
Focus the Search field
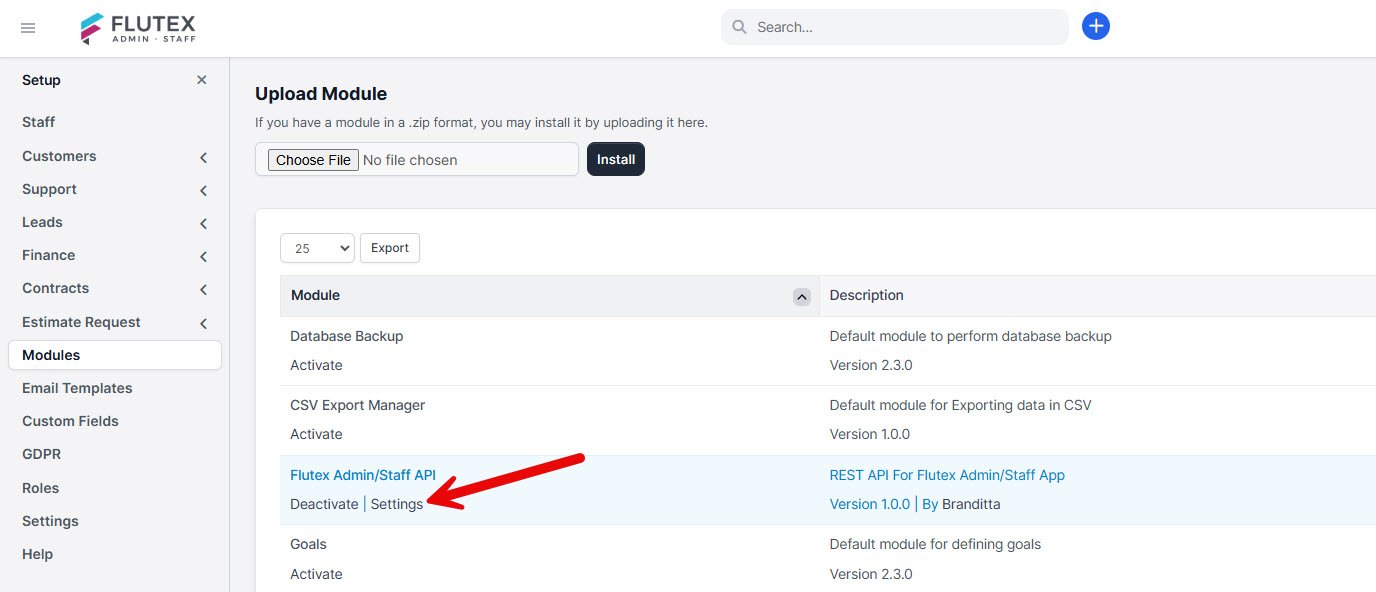tap(895, 27)
